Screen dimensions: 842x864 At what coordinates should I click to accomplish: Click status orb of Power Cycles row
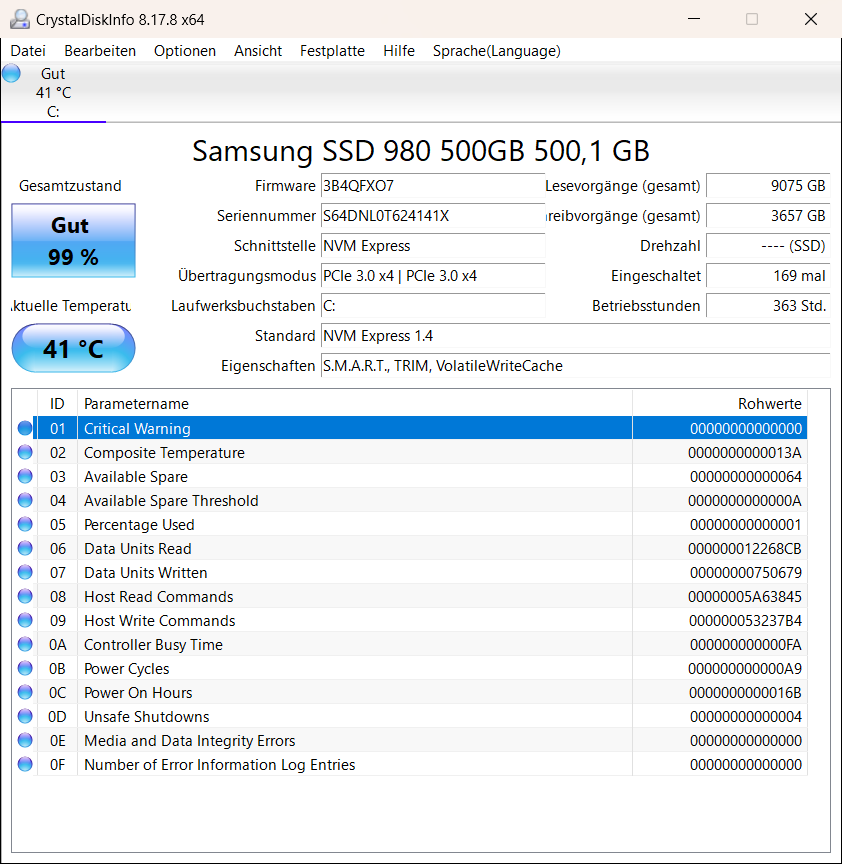25,668
